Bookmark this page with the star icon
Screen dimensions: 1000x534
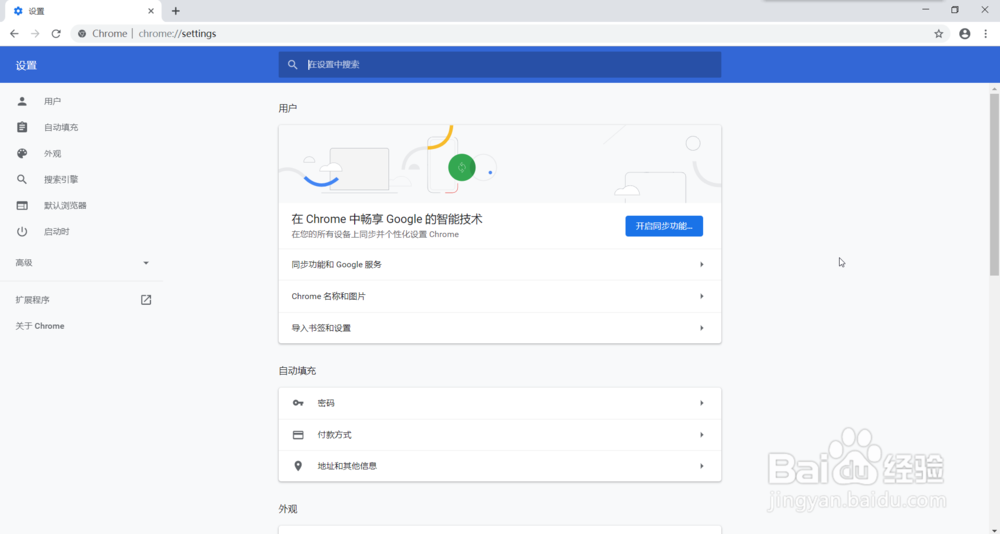pos(938,34)
